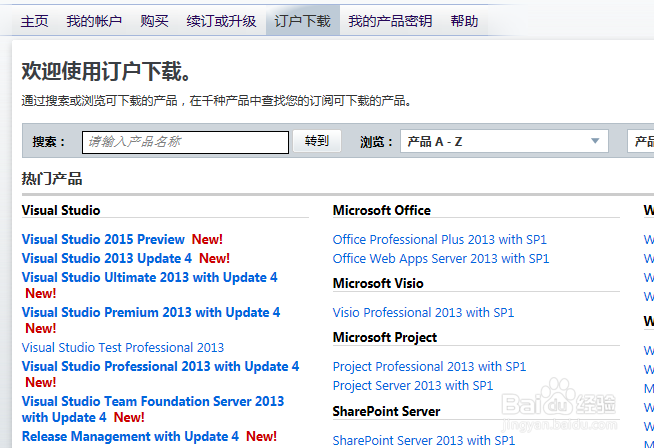Open SharePoint Server 2013 with SP1 link

(x=424, y=440)
